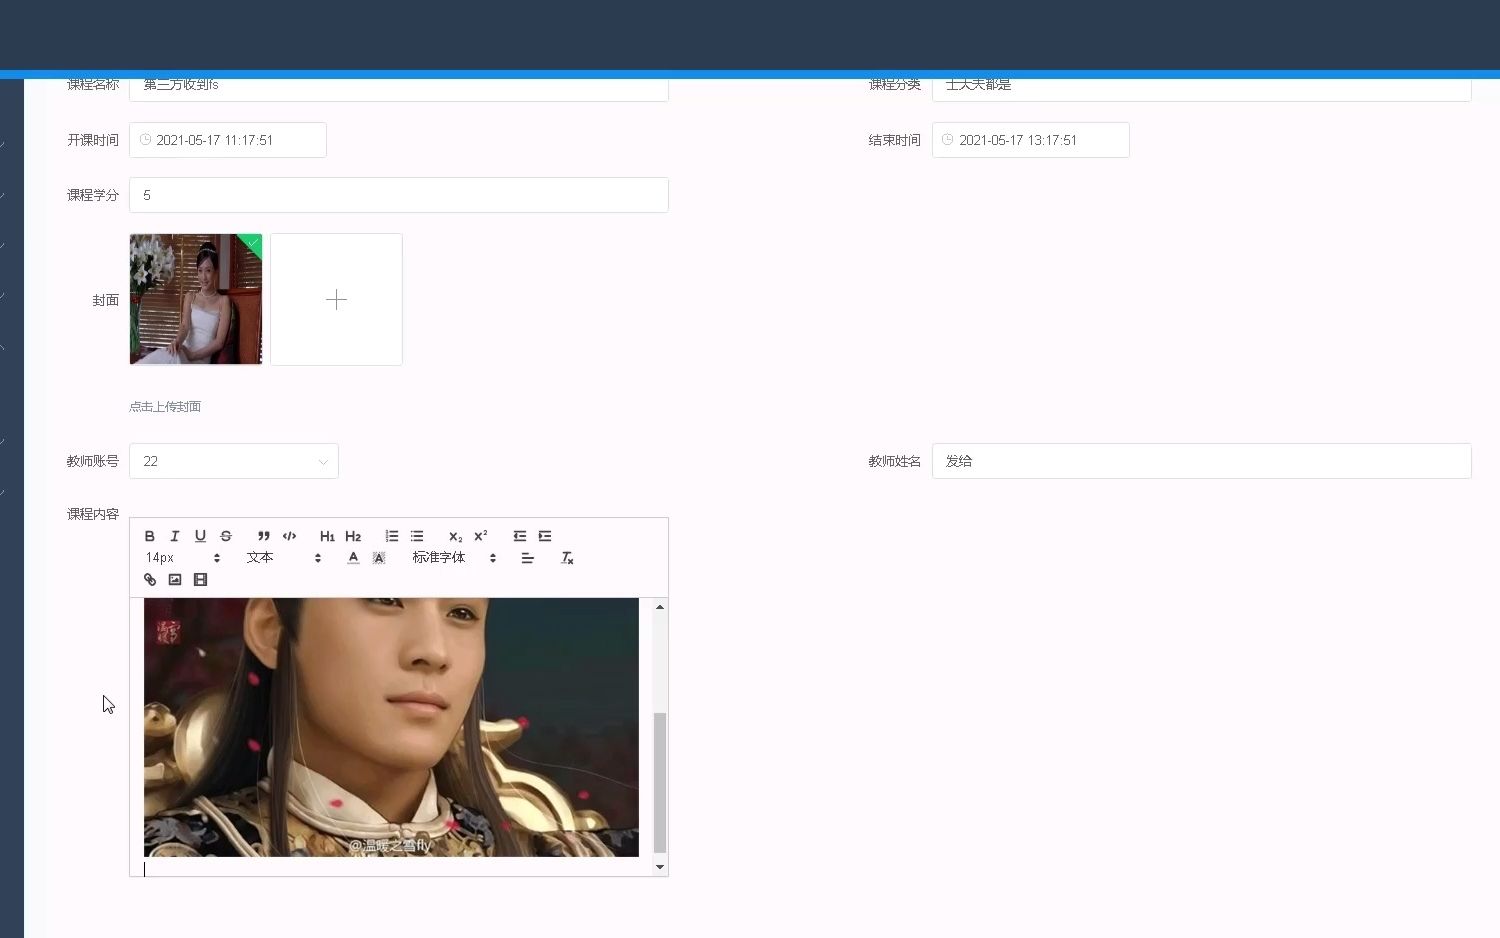Toggle underline formatting in the editor
Screen dimensions: 1500x938
point(200,536)
